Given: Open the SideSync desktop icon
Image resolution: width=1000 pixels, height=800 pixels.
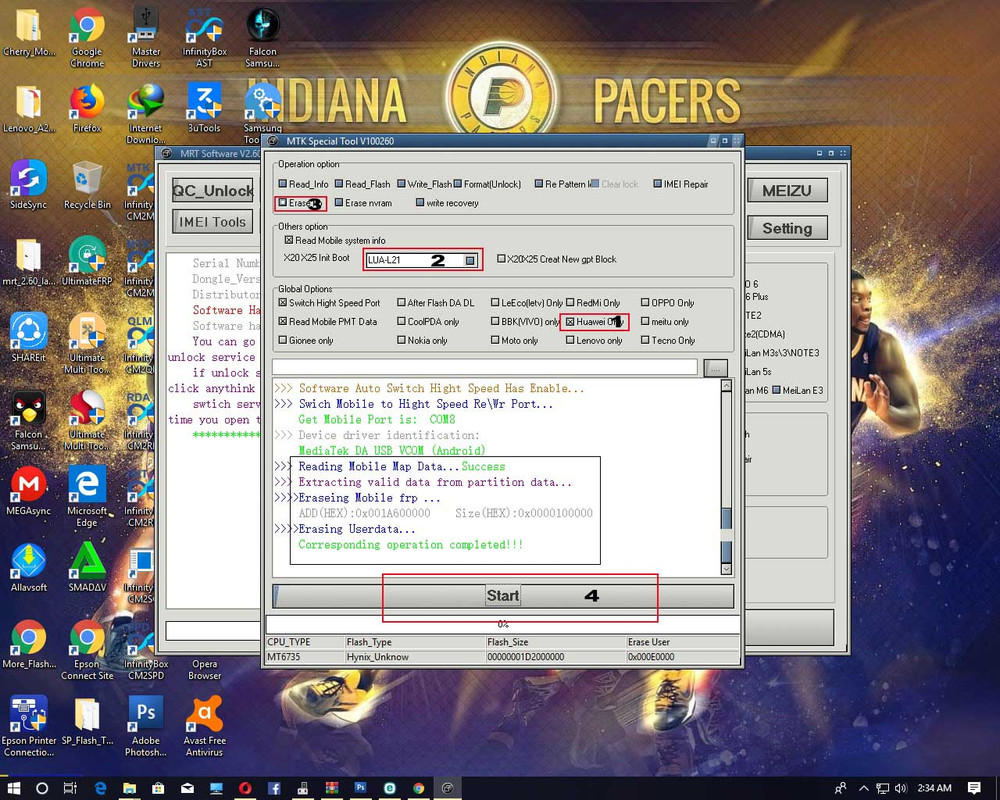Looking at the screenshot, I should coord(29,185).
